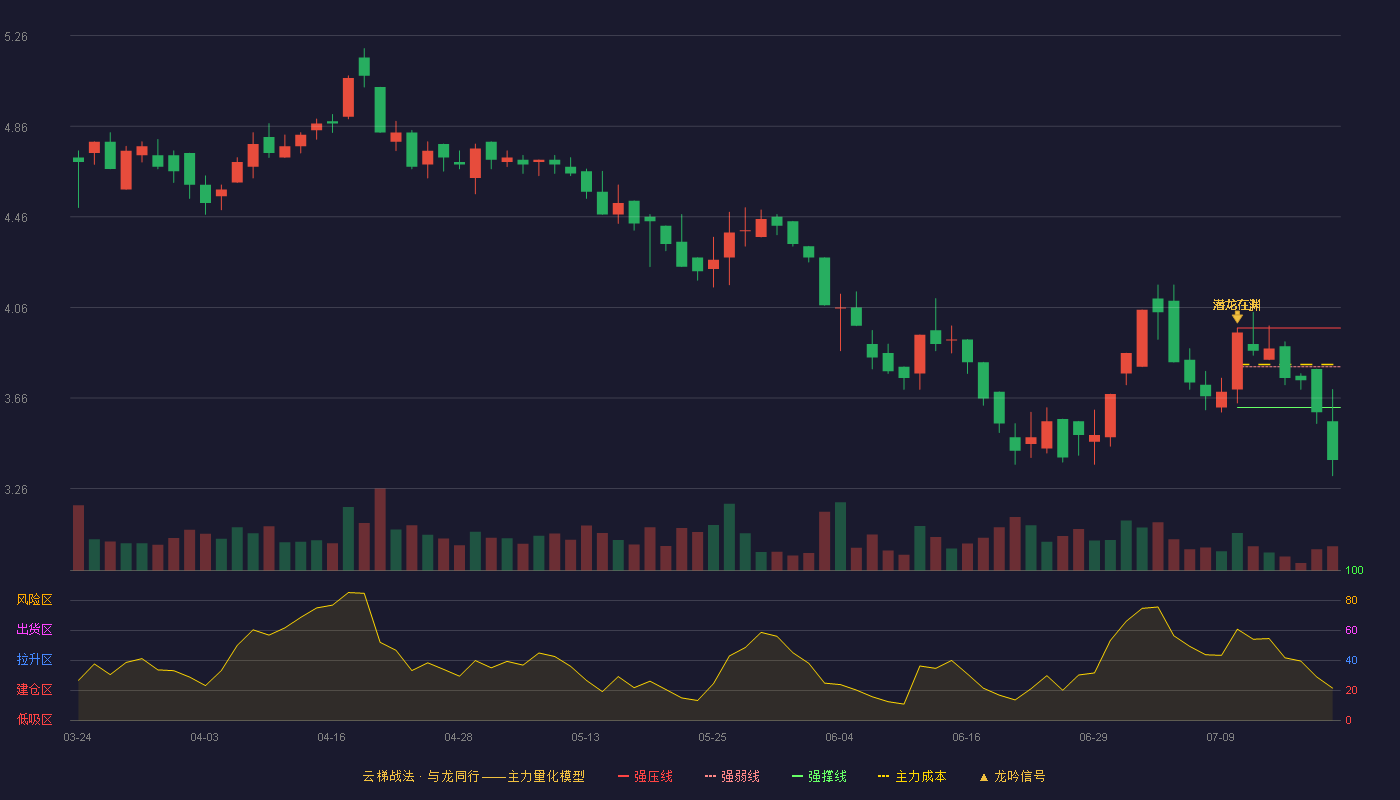Click the 潜龙在渊 signal text label
Viewport: 1400px width, 800px height.
1237,305
